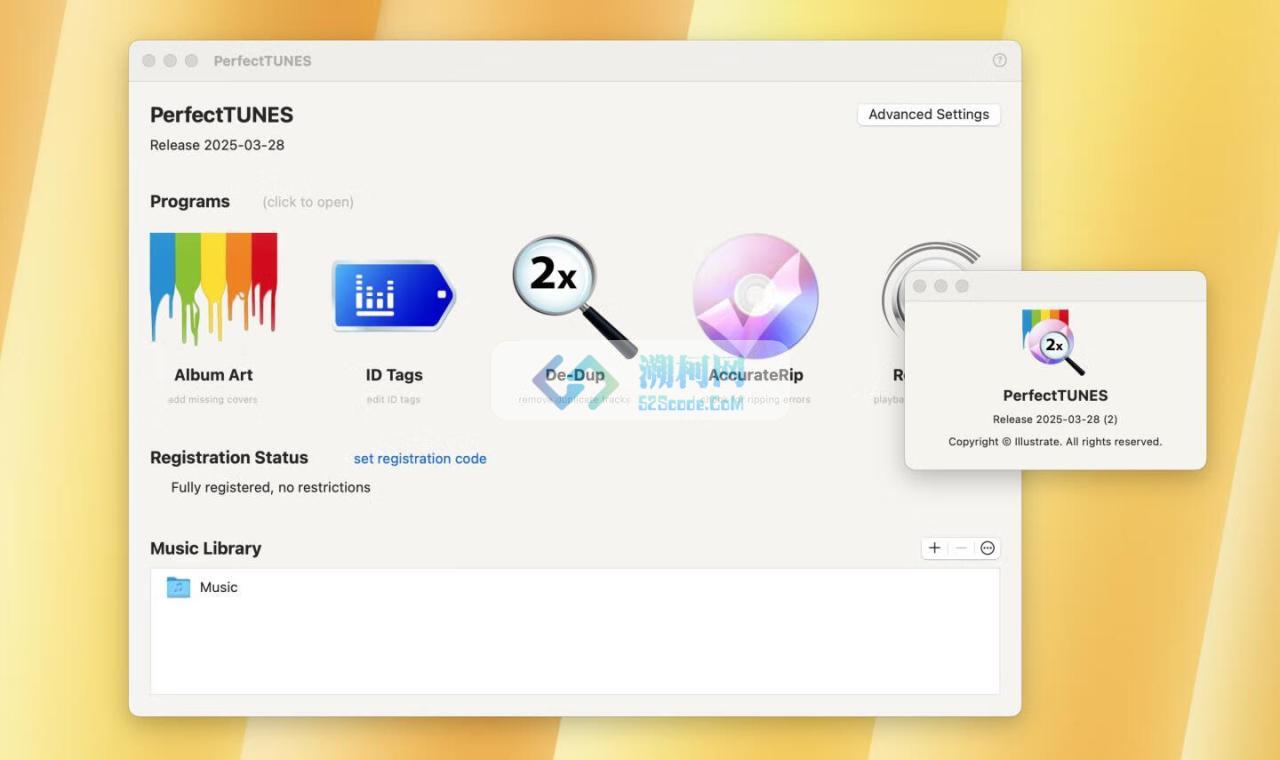
Task: Open the De-Dup 2x magnifier icon
Action: pyautogui.click(x=574, y=296)
